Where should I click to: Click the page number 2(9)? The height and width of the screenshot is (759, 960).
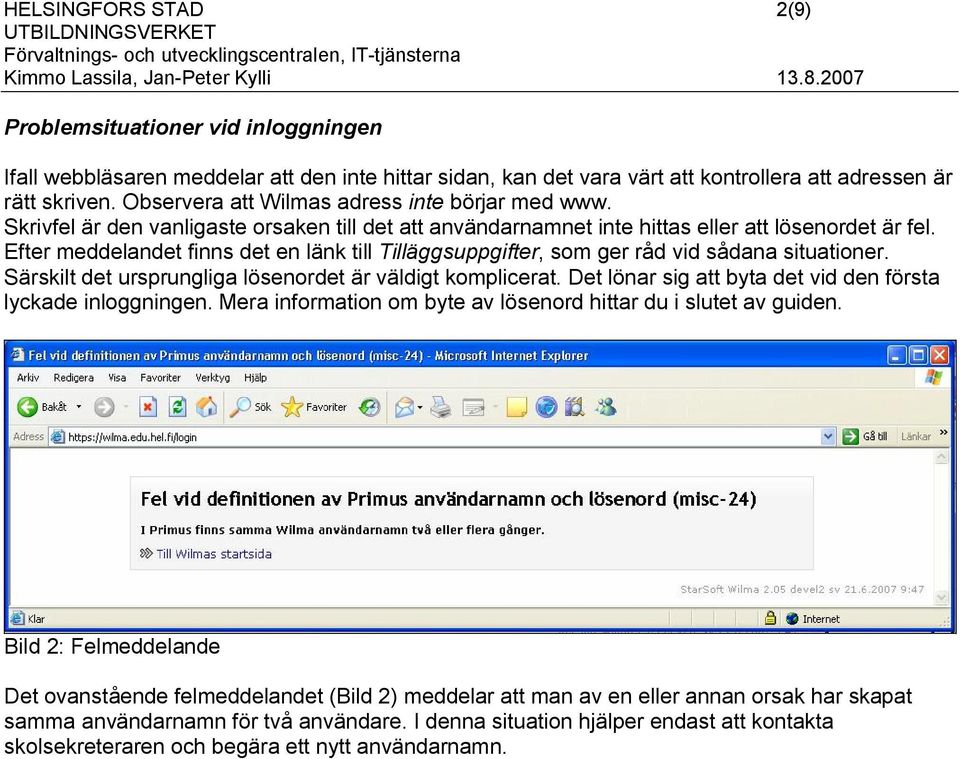pyautogui.click(x=793, y=10)
